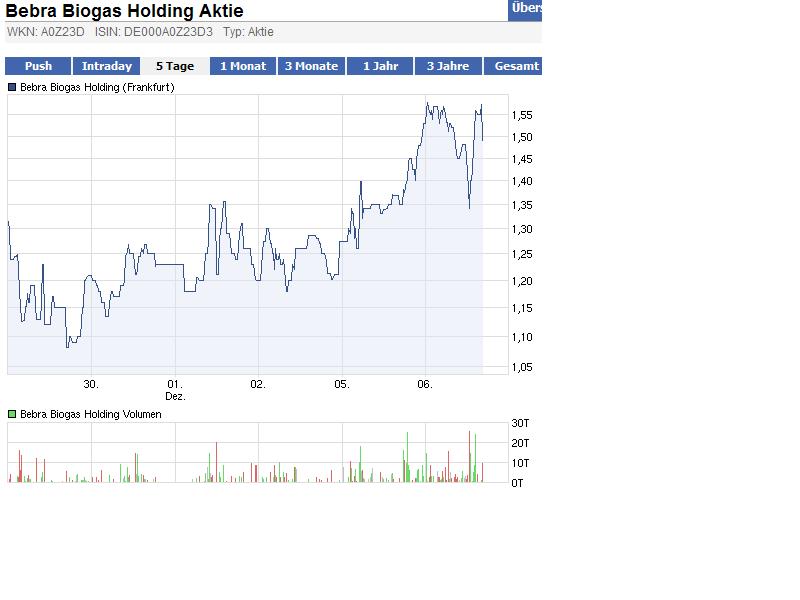Click the 05. date axis label
This screenshot has width=800, height=600.
(x=342, y=385)
